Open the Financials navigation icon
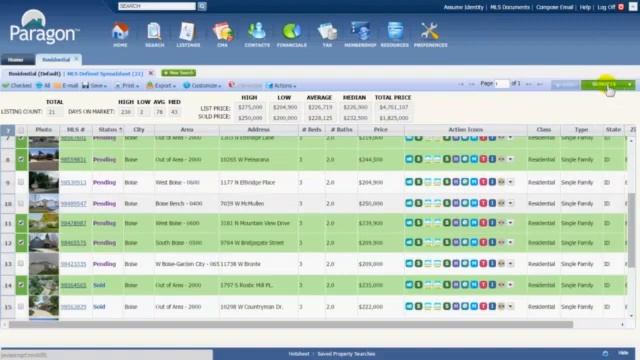This screenshot has width=640, height=360. pyautogui.click(x=292, y=35)
